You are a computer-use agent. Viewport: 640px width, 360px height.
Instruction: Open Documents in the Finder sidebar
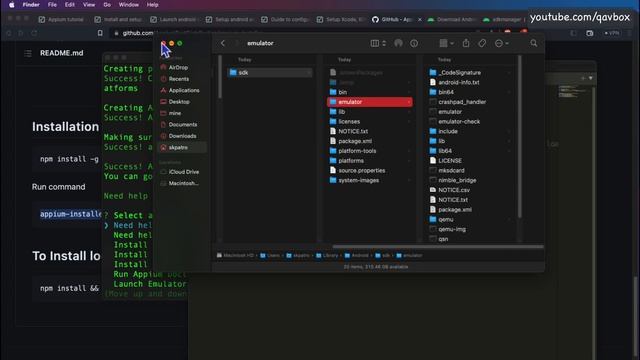(182, 124)
